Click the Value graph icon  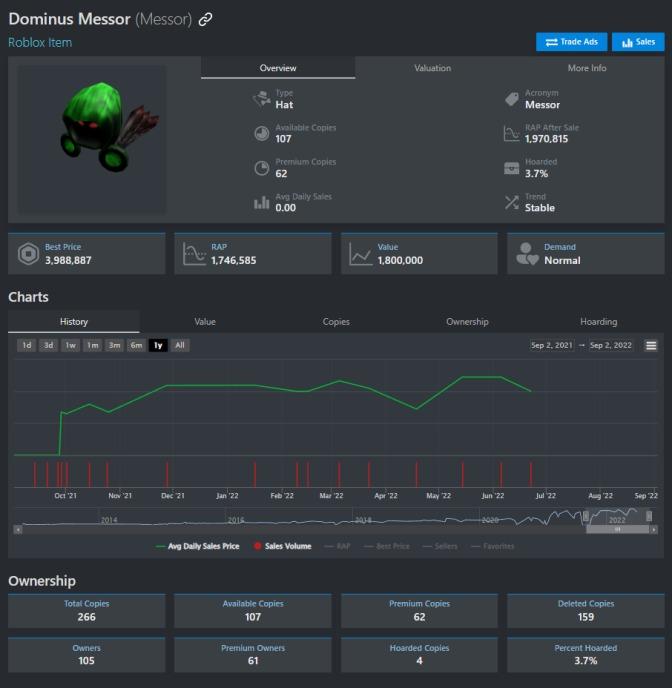point(360,254)
